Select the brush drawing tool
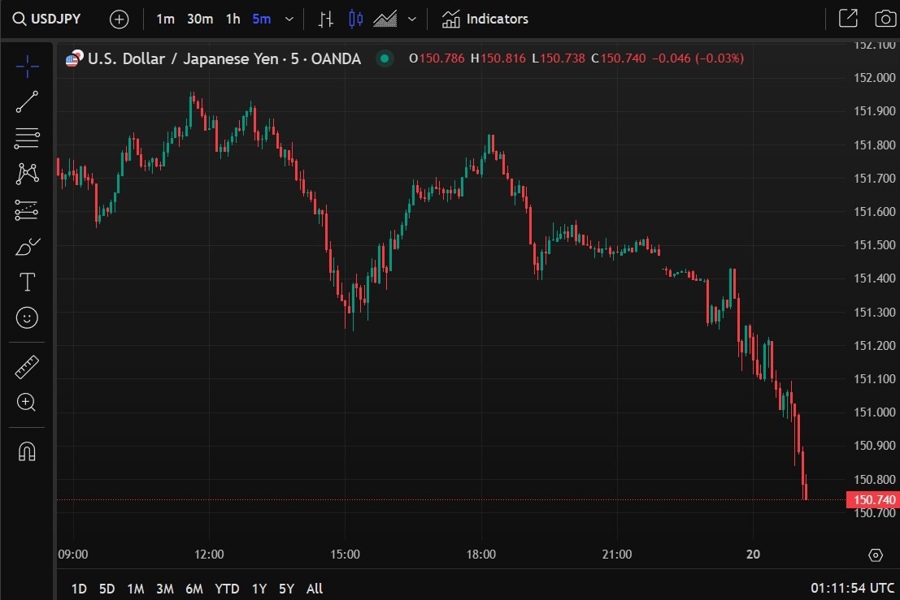Image resolution: width=900 pixels, height=600 pixels. (x=26, y=245)
